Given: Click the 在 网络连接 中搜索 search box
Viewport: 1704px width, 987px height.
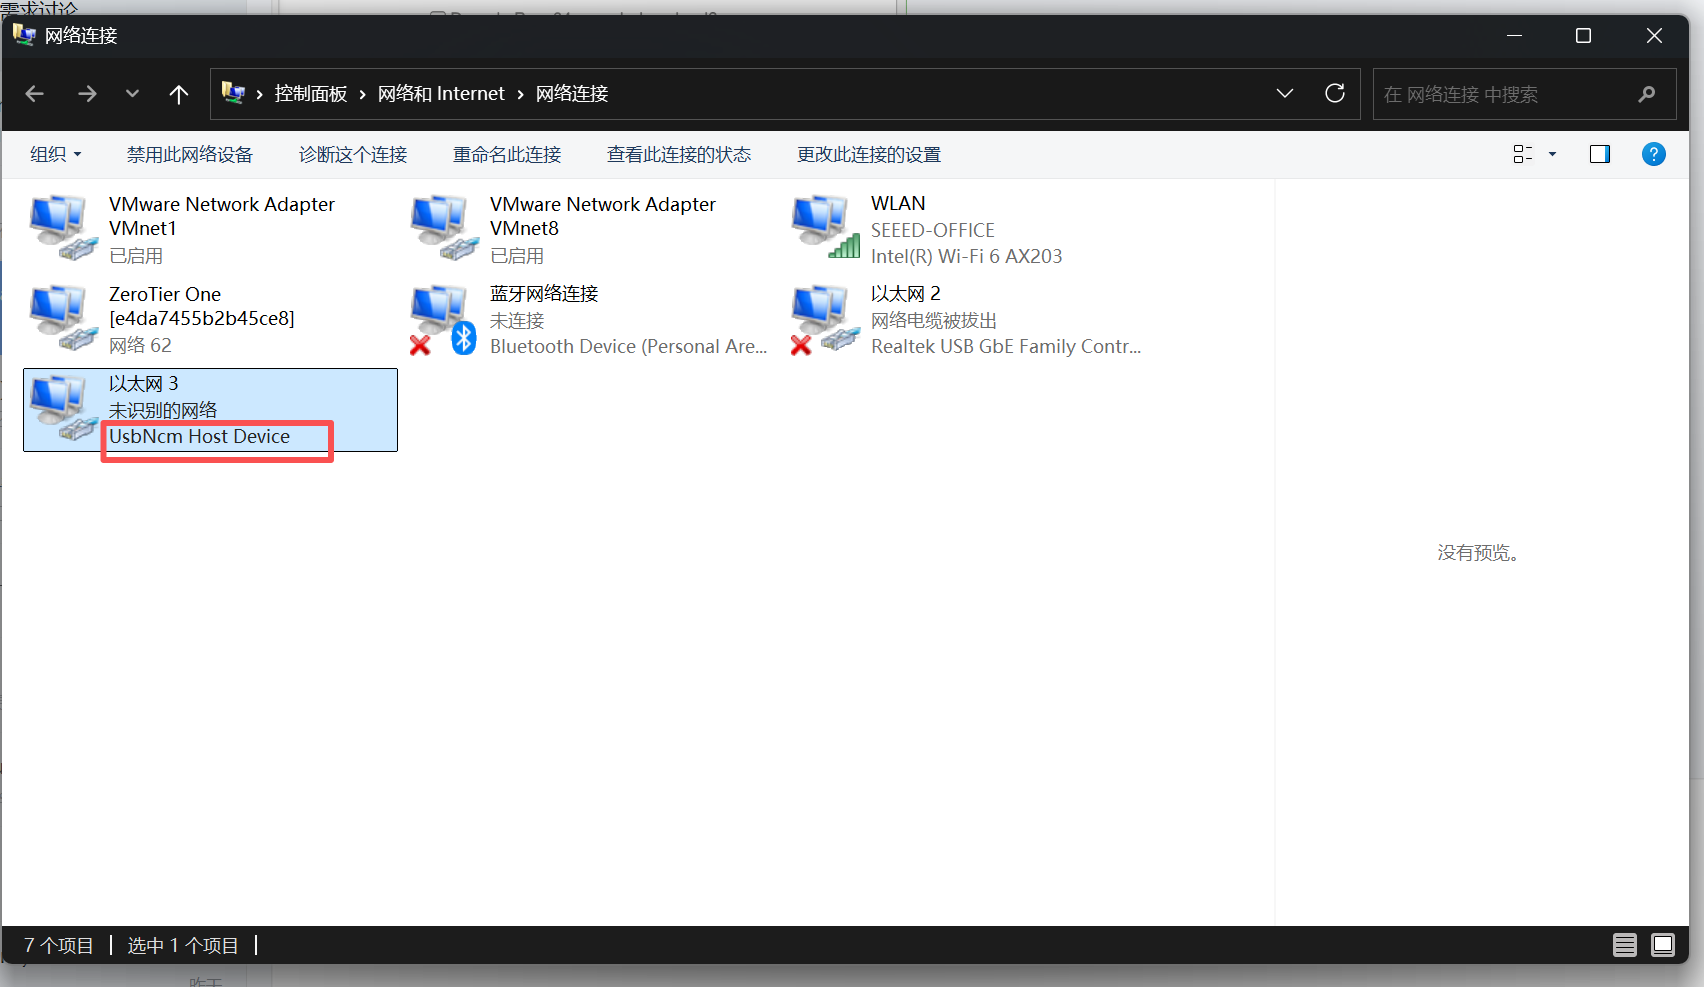Looking at the screenshot, I should pos(1505,94).
